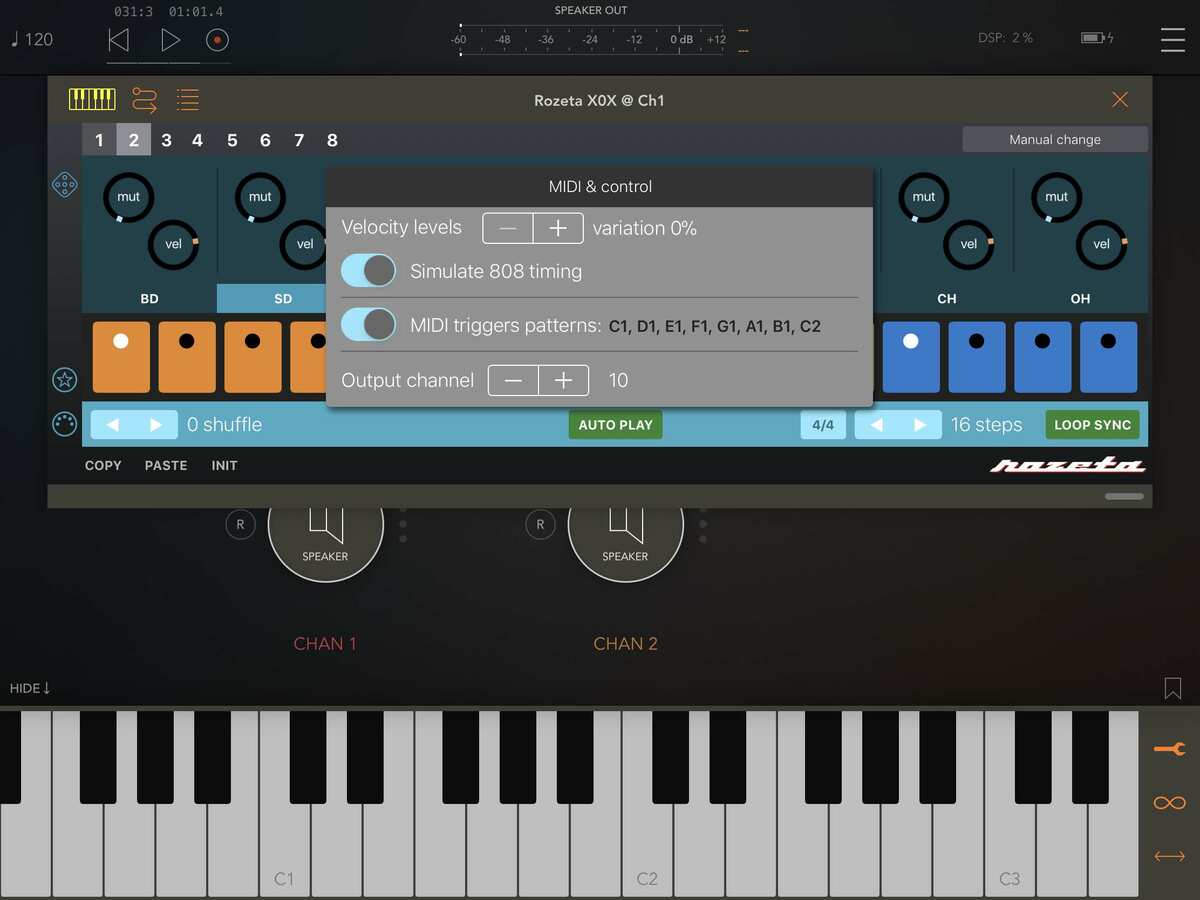
Task: Change the 4/4 time signature
Action: coord(823,425)
